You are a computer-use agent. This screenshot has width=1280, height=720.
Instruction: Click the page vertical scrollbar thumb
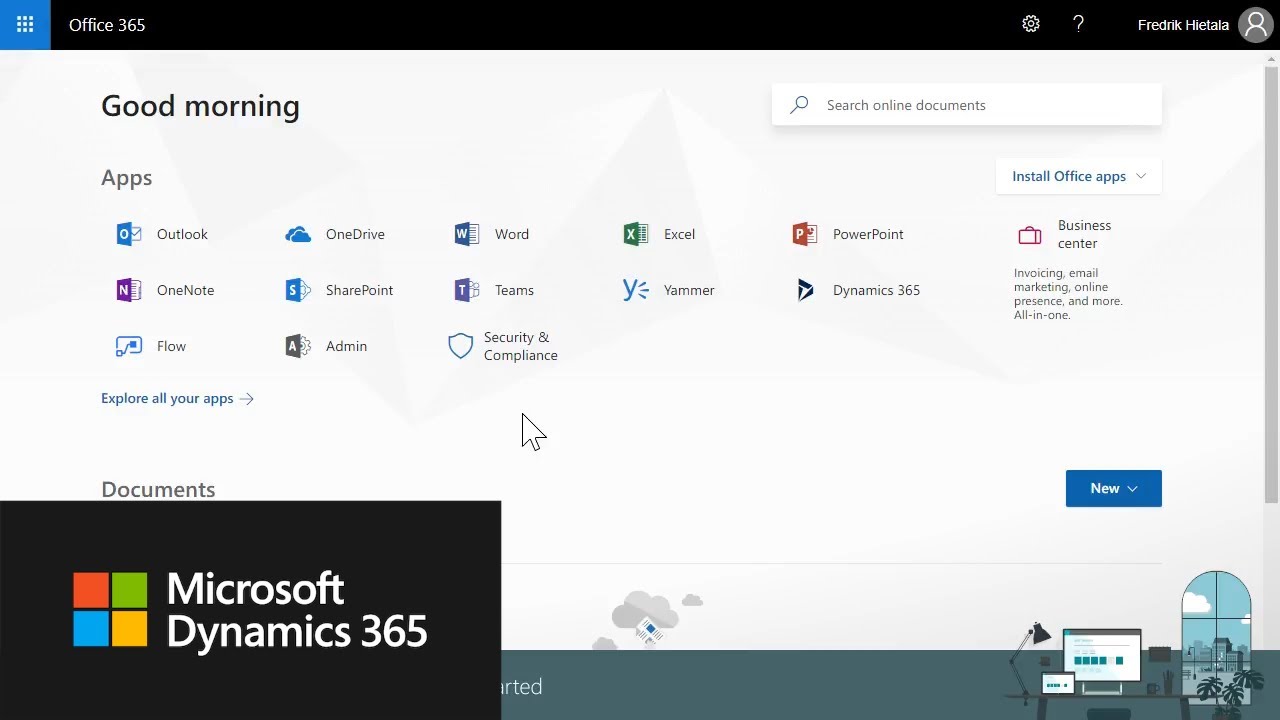pos(1271,283)
